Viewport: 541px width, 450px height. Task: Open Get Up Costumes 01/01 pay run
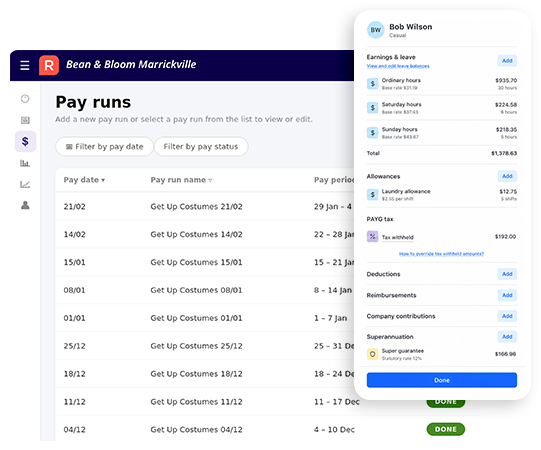[196, 318]
